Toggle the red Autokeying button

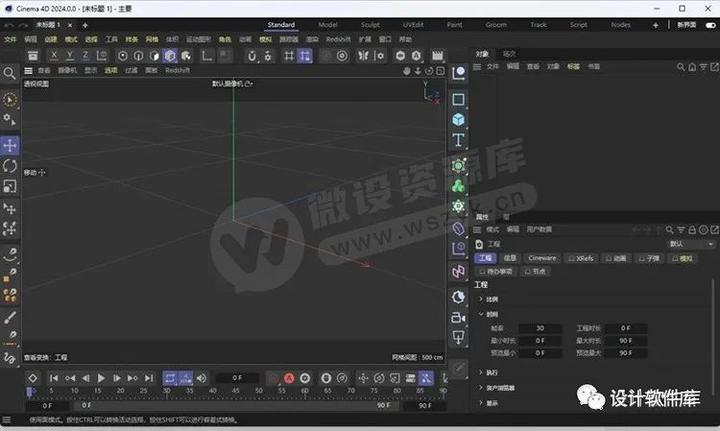tap(289, 378)
